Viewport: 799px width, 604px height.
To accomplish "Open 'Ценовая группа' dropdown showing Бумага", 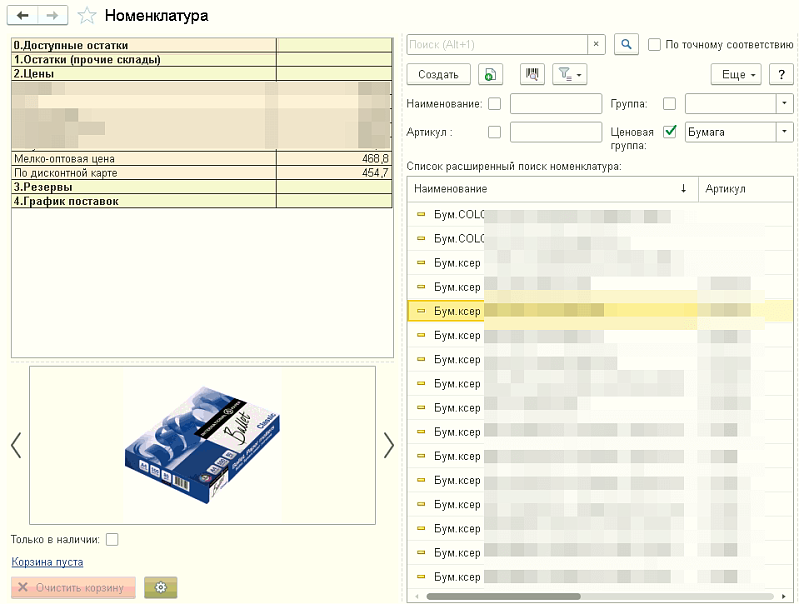I will point(783,132).
